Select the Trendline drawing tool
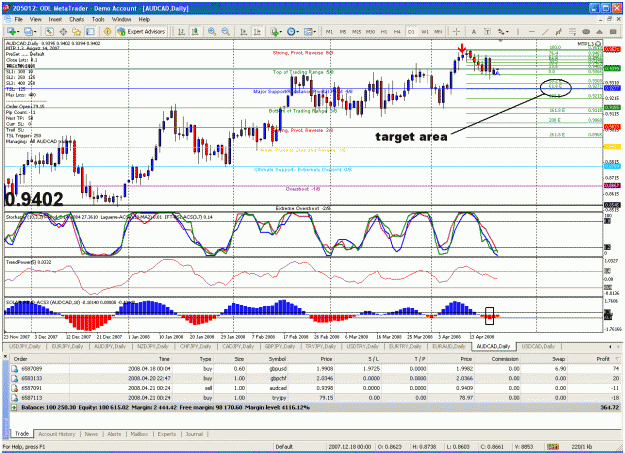 (545, 32)
